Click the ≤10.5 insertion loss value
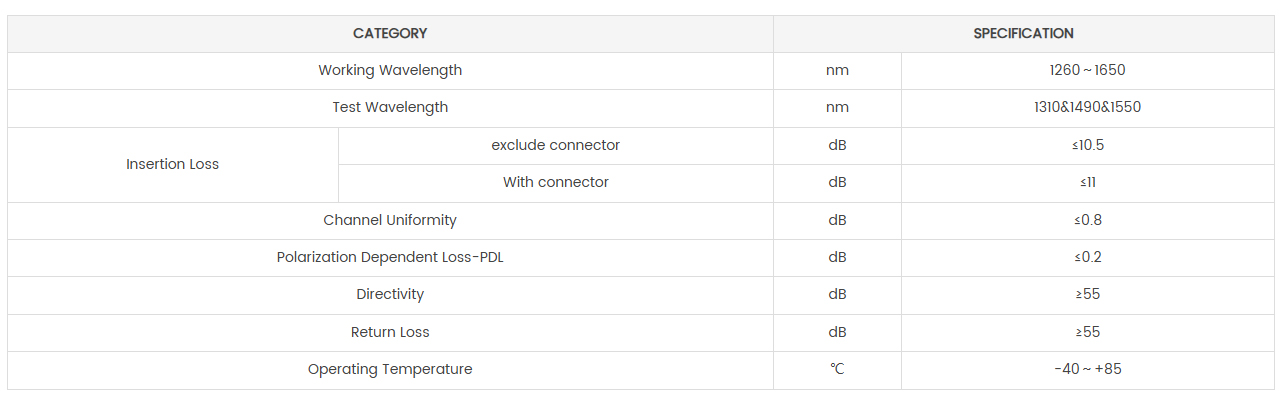The height and width of the screenshot is (402, 1283). [x=1087, y=146]
